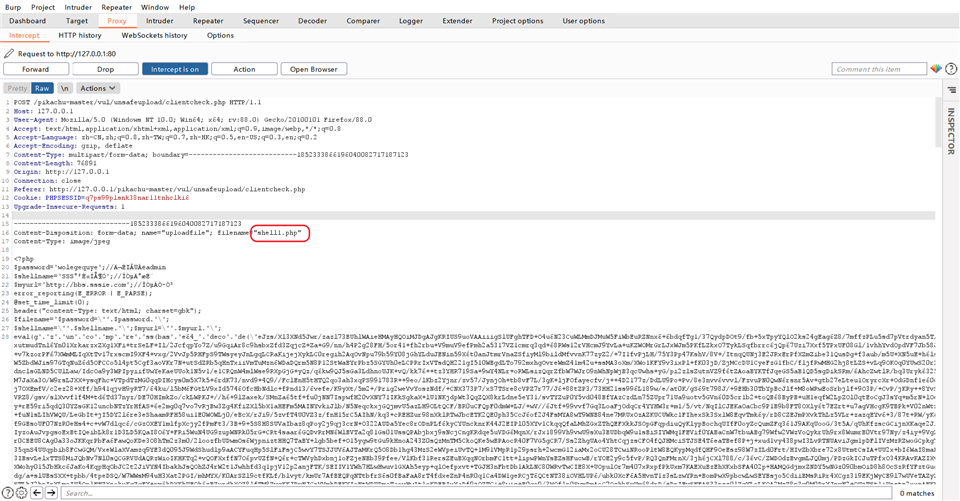Open the Project menu
This screenshot has height=501, width=960.
click(x=43, y=7)
